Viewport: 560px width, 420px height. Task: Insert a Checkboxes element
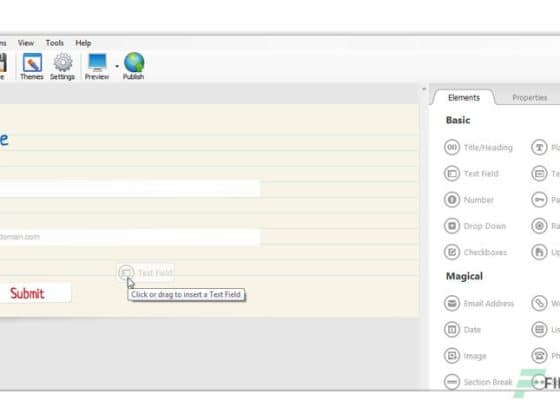tap(476, 252)
